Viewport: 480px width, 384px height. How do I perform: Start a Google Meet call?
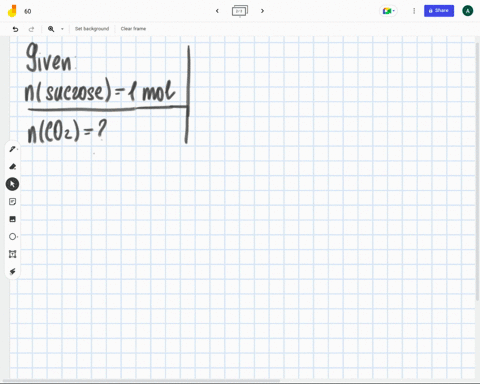click(x=388, y=11)
